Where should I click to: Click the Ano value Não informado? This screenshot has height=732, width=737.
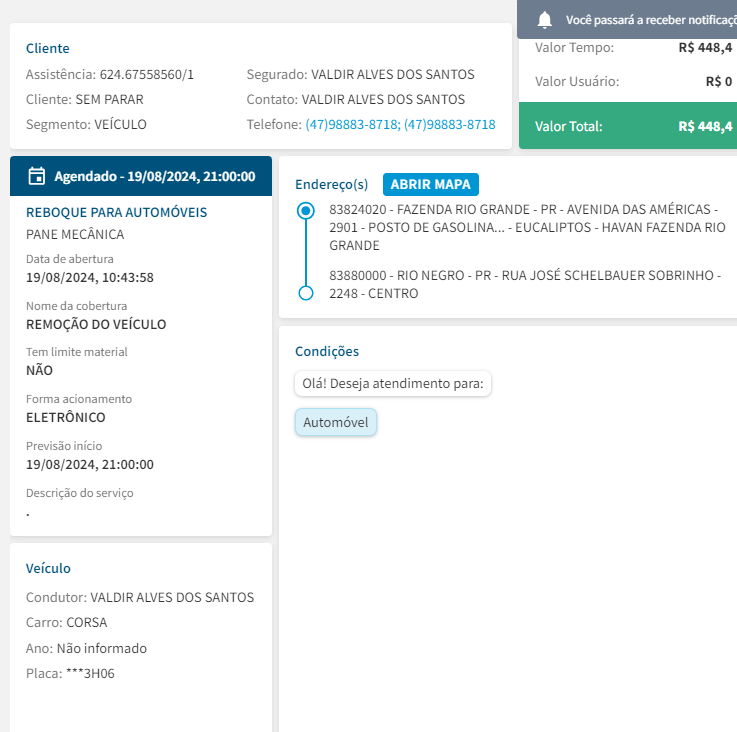(x=102, y=648)
